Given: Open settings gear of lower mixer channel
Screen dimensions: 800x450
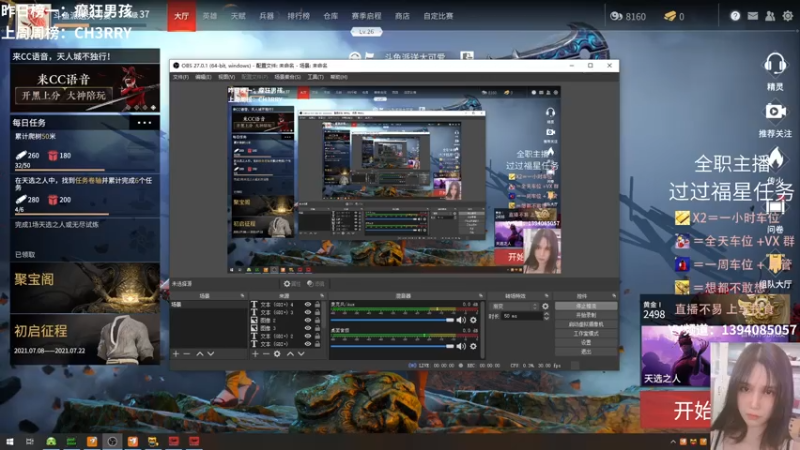Looking at the screenshot, I should pyautogui.click(x=473, y=346).
